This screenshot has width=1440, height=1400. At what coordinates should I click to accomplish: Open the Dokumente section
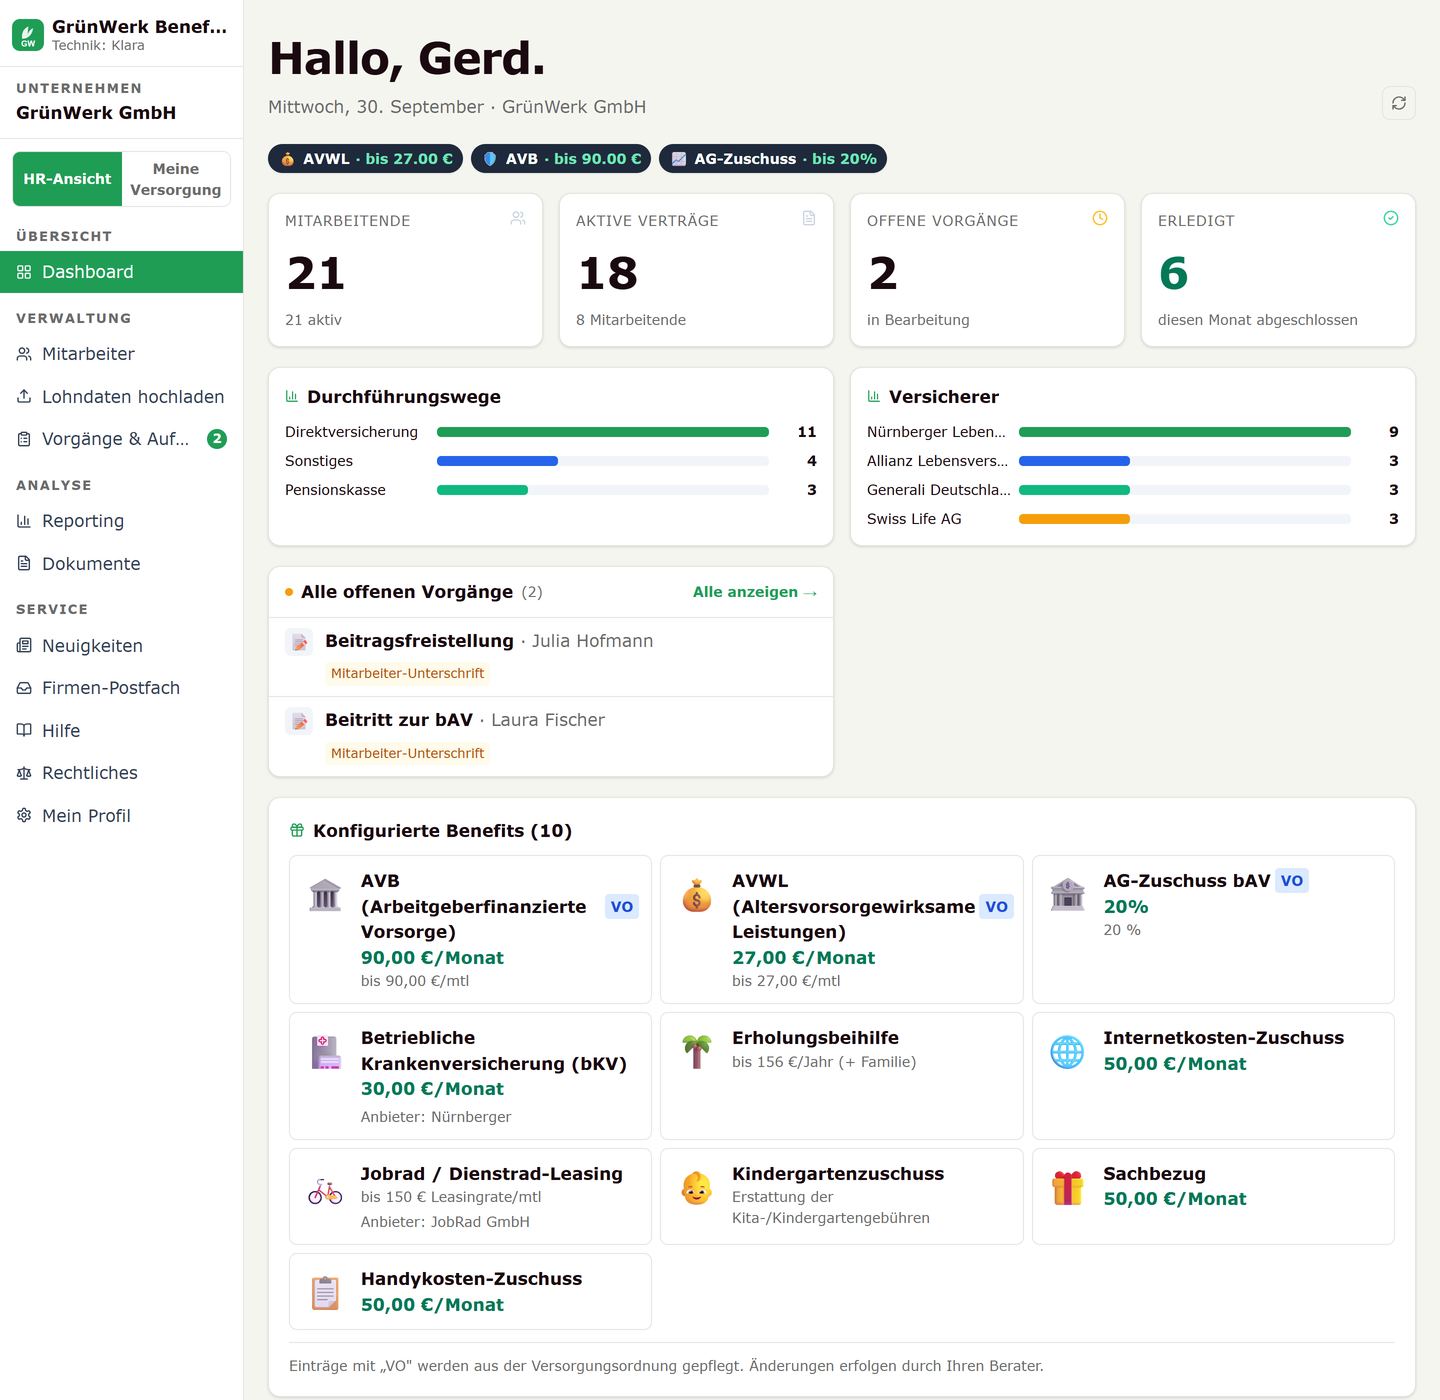tap(121, 564)
